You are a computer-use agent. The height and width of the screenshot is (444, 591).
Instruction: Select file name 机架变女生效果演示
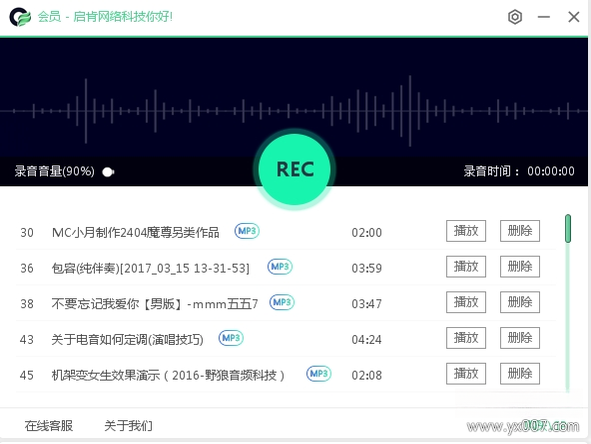pos(168,375)
